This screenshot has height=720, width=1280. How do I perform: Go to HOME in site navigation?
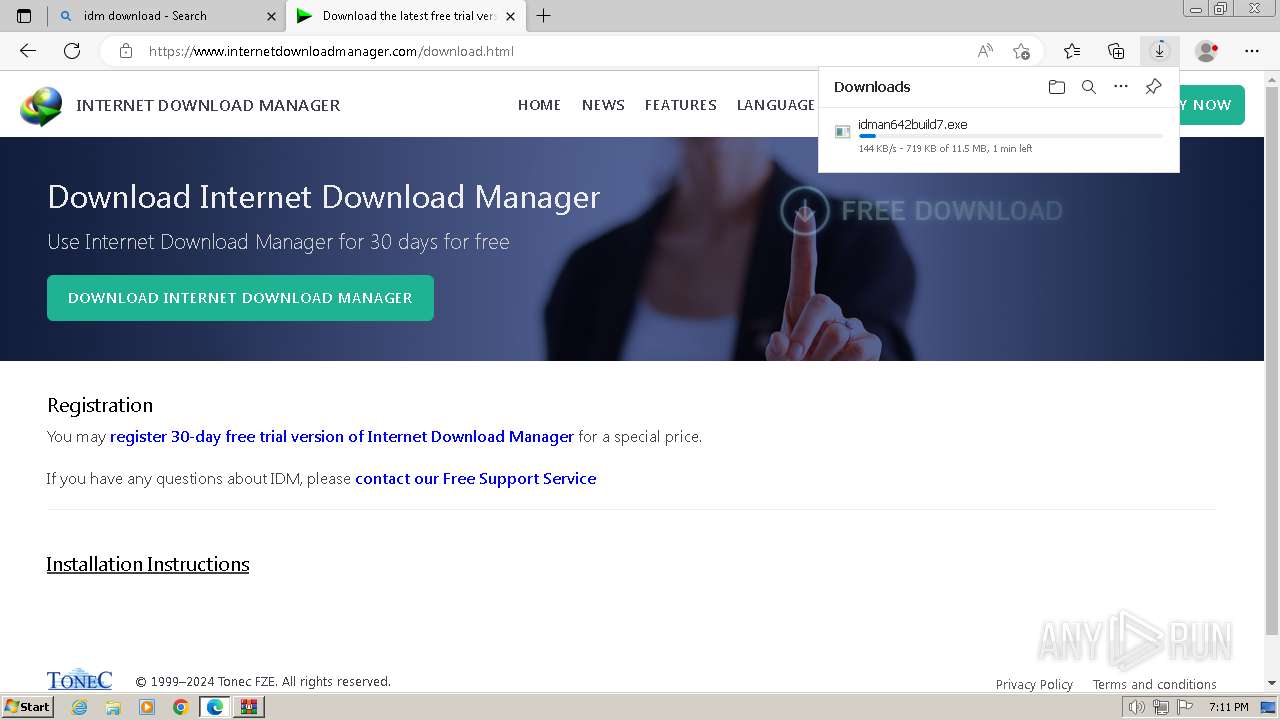[539, 105]
